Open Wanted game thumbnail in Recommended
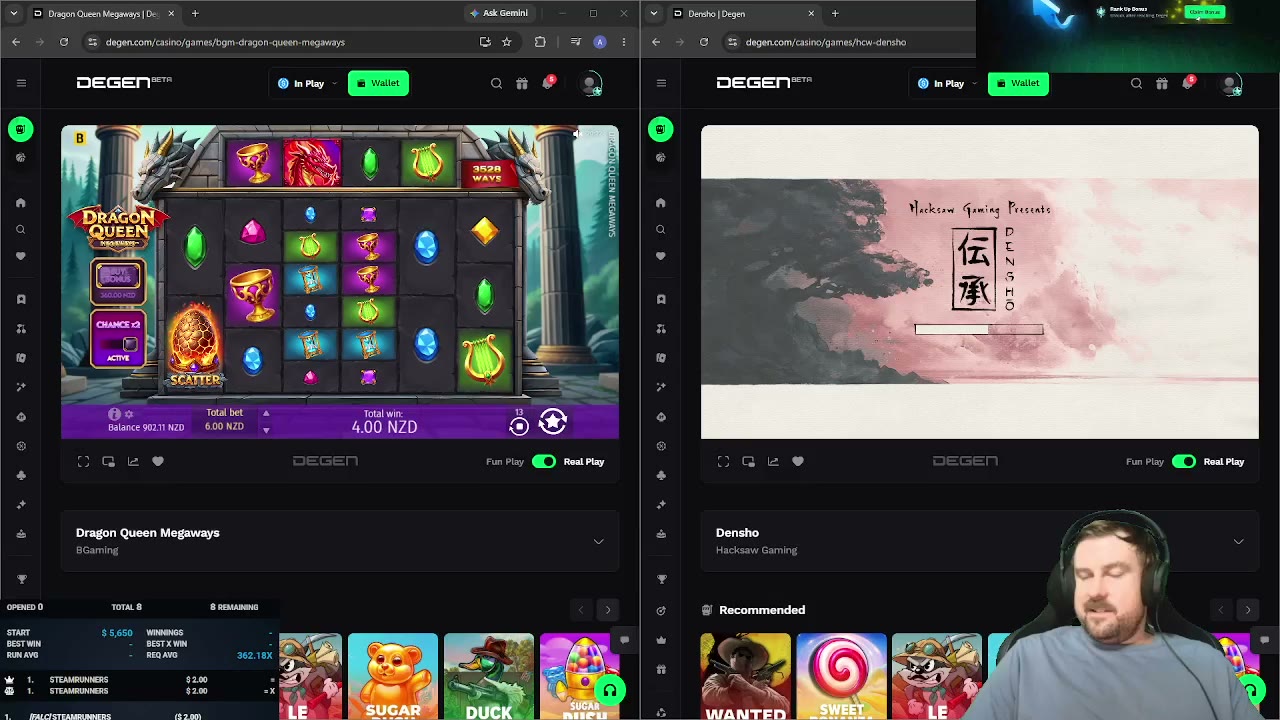Viewport: 1280px width, 720px height. [745, 677]
